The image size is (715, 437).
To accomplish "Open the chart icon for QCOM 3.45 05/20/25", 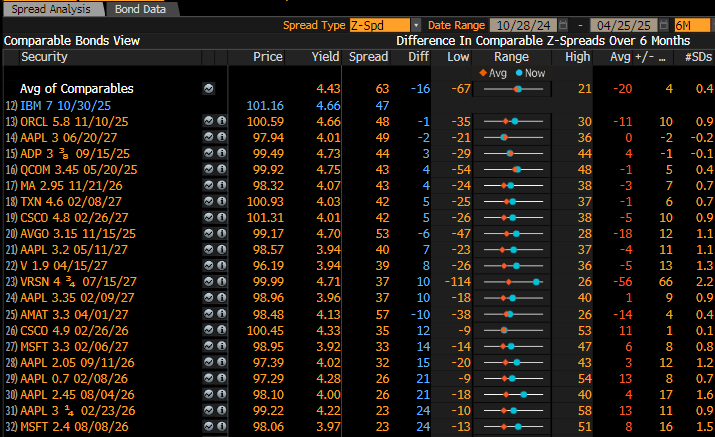I will [x=208, y=169].
